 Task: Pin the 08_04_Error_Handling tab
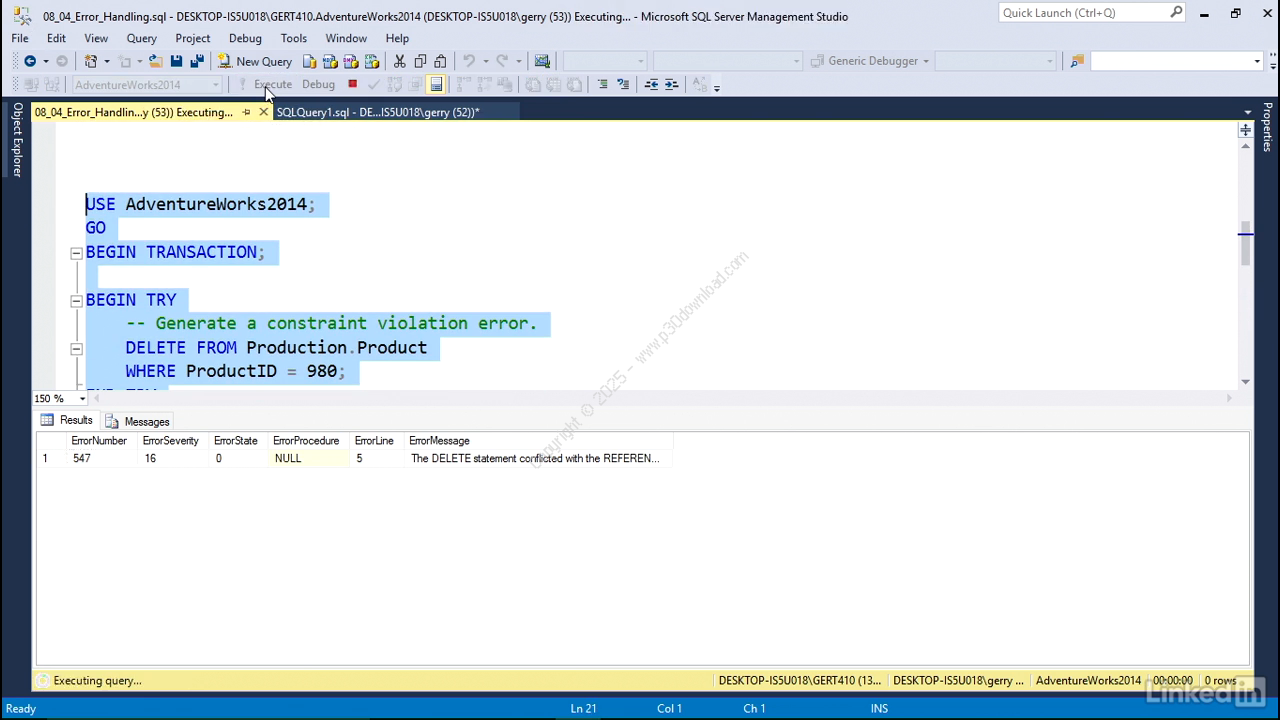pos(246,112)
